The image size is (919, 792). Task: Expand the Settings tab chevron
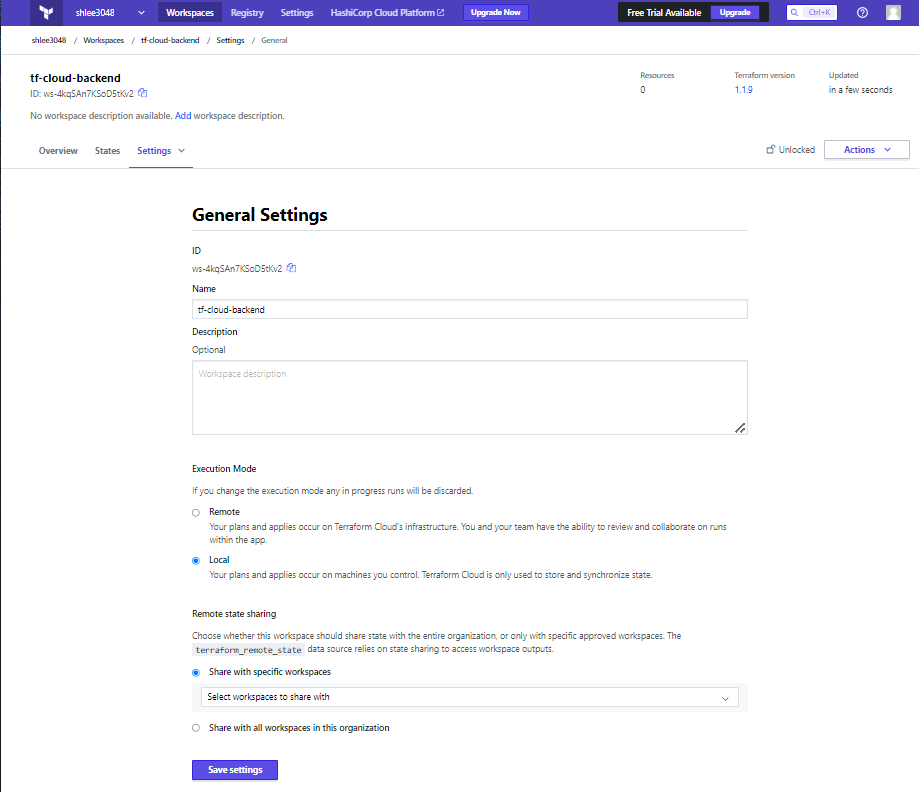(182, 151)
